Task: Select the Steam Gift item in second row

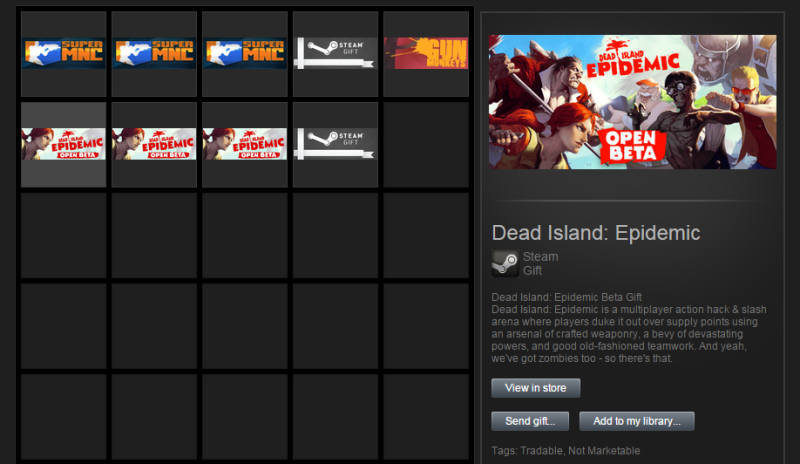Action: click(x=335, y=144)
